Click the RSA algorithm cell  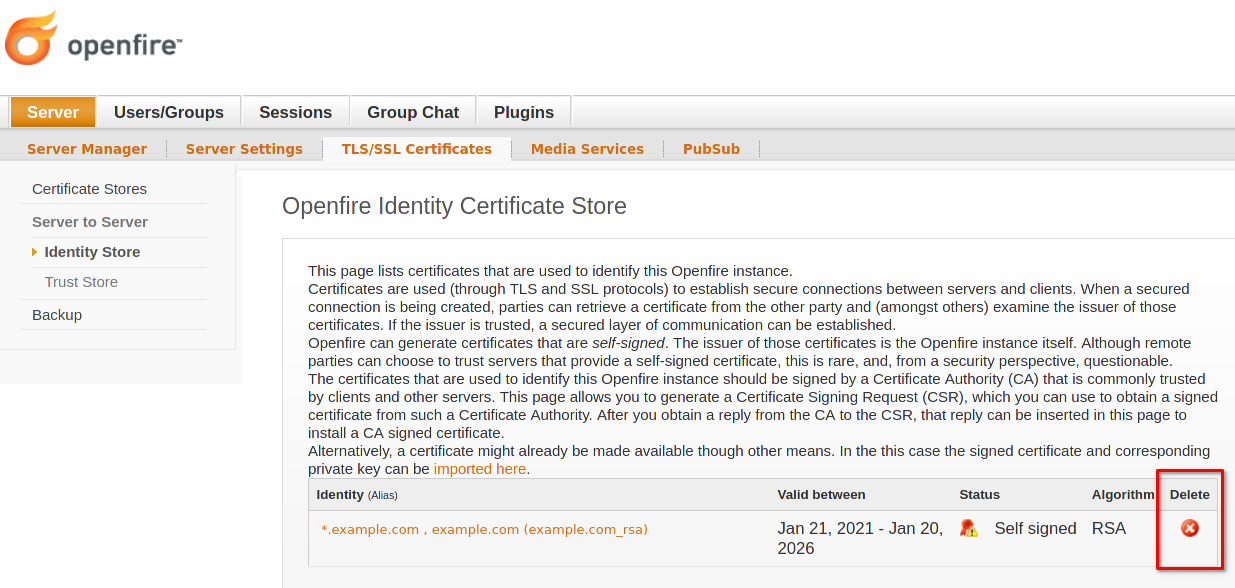[1109, 528]
